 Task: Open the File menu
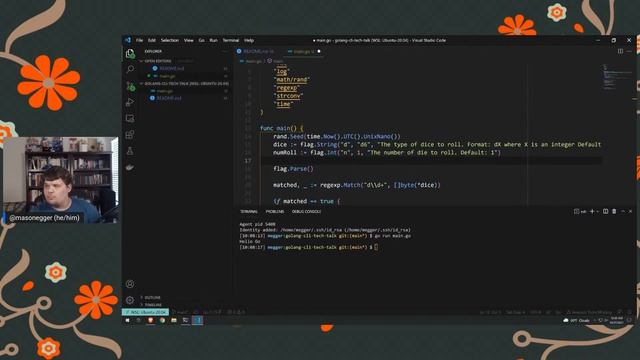coord(140,40)
